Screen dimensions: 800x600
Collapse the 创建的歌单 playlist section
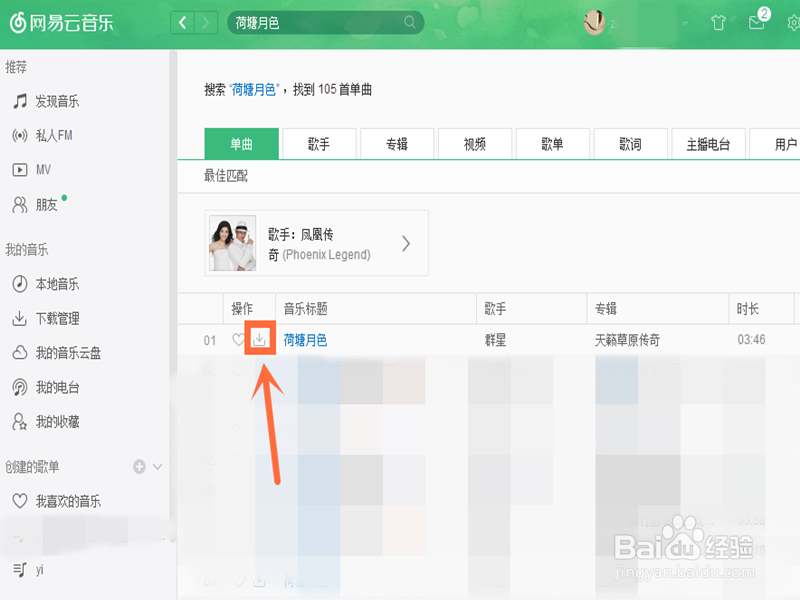(156, 466)
